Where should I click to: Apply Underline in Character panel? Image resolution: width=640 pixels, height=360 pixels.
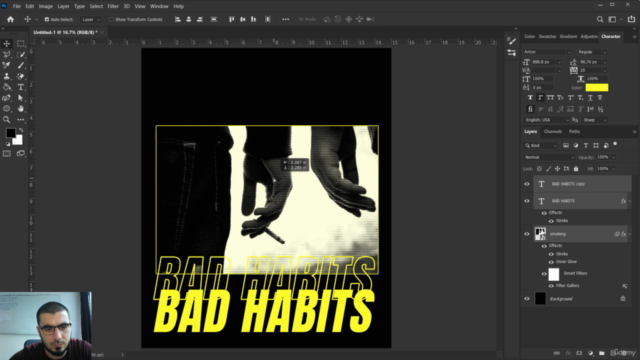tap(590, 98)
